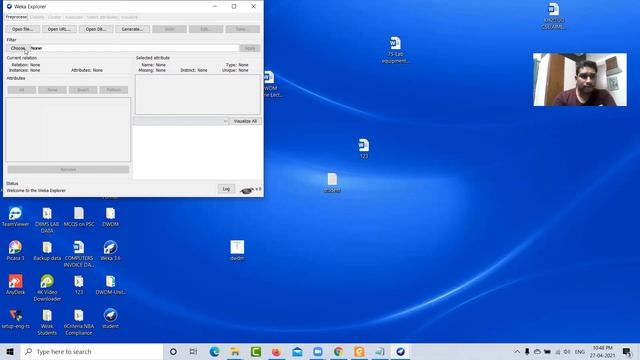Open the volume control in system tray

click(567, 351)
